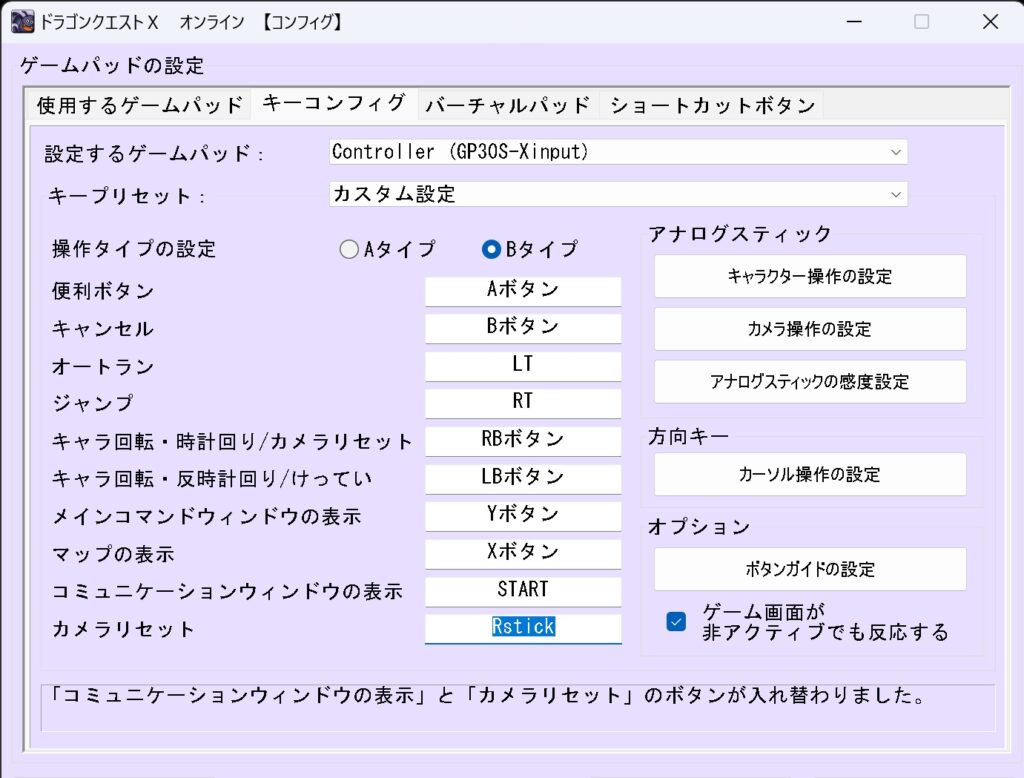Switch to the バーチャルパッド tab
The width and height of the screenshot is (1024, 778).
[x=507, y=105]
